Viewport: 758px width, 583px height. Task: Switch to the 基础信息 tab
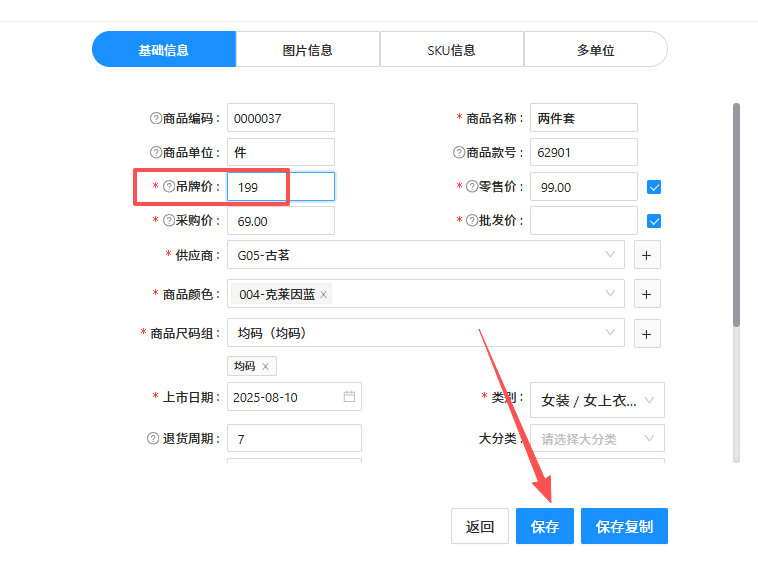tap(163, 49)
